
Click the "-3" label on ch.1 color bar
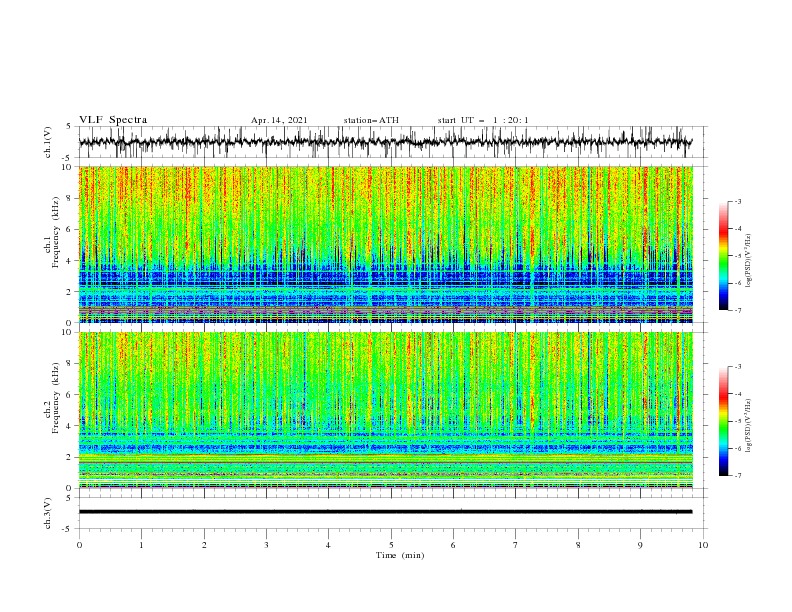[737, 201]
